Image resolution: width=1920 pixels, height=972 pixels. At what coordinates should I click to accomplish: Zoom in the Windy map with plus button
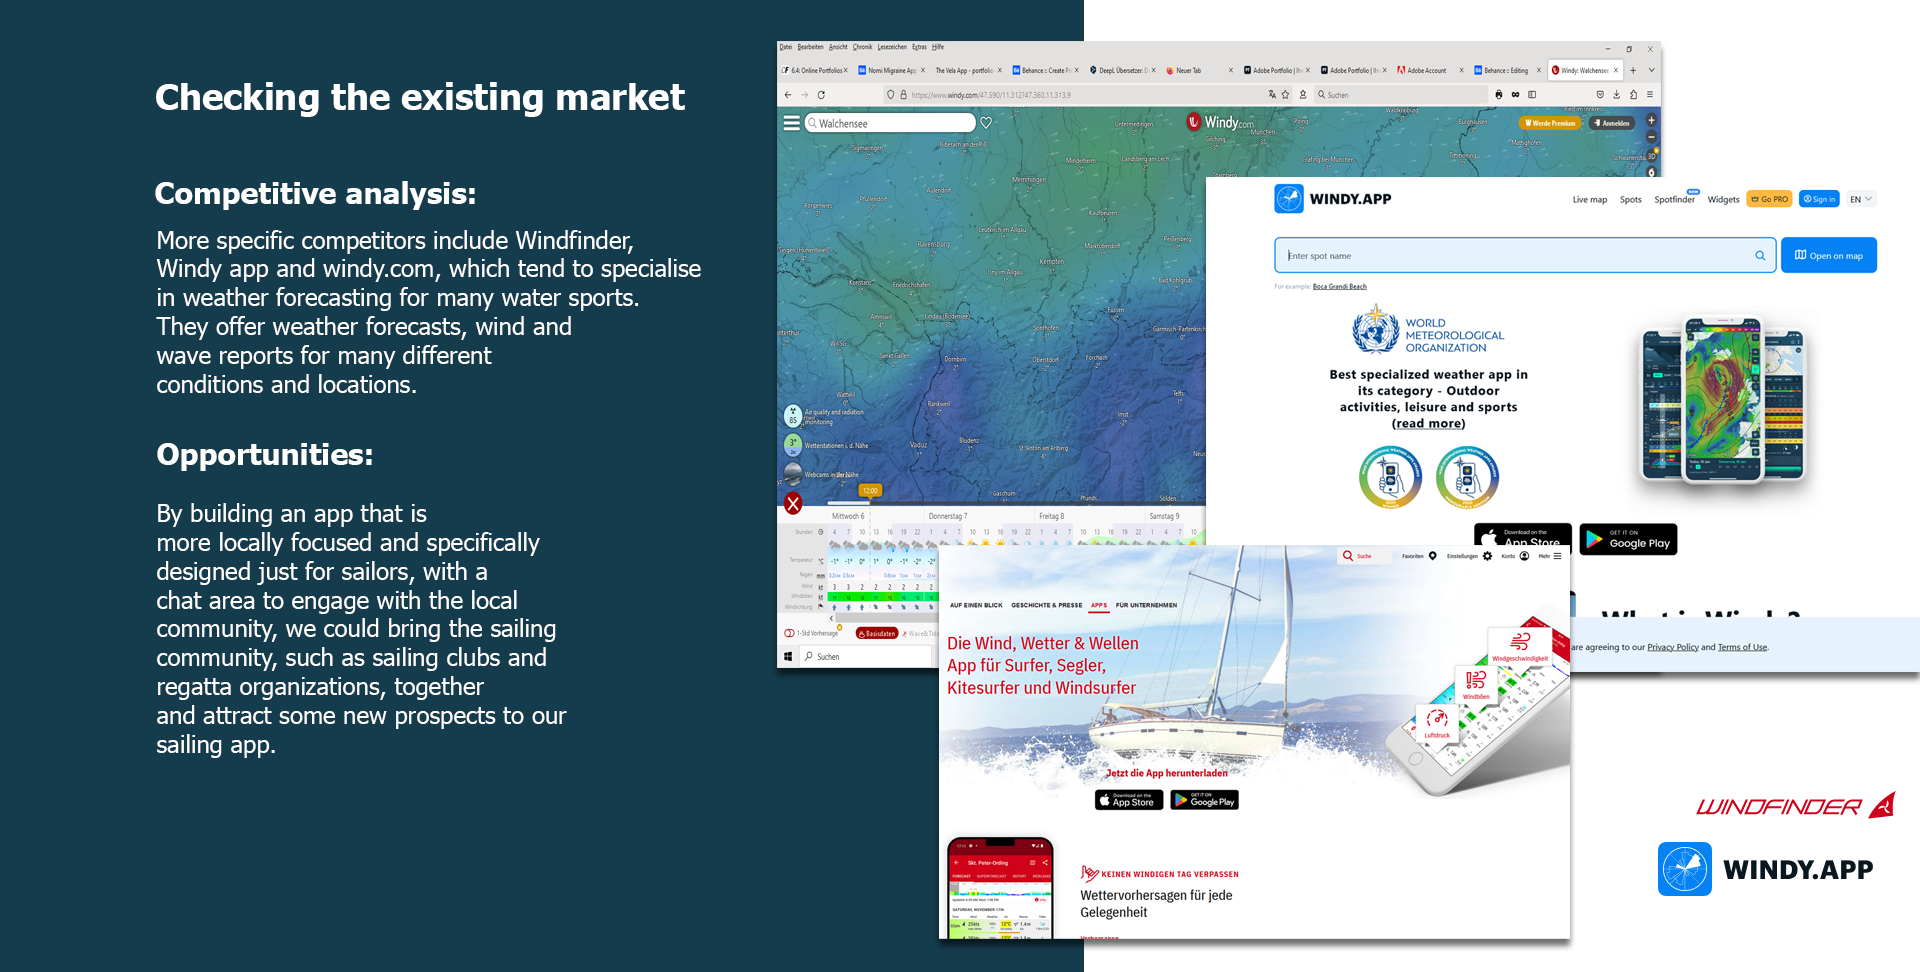tap(1651, 120)
